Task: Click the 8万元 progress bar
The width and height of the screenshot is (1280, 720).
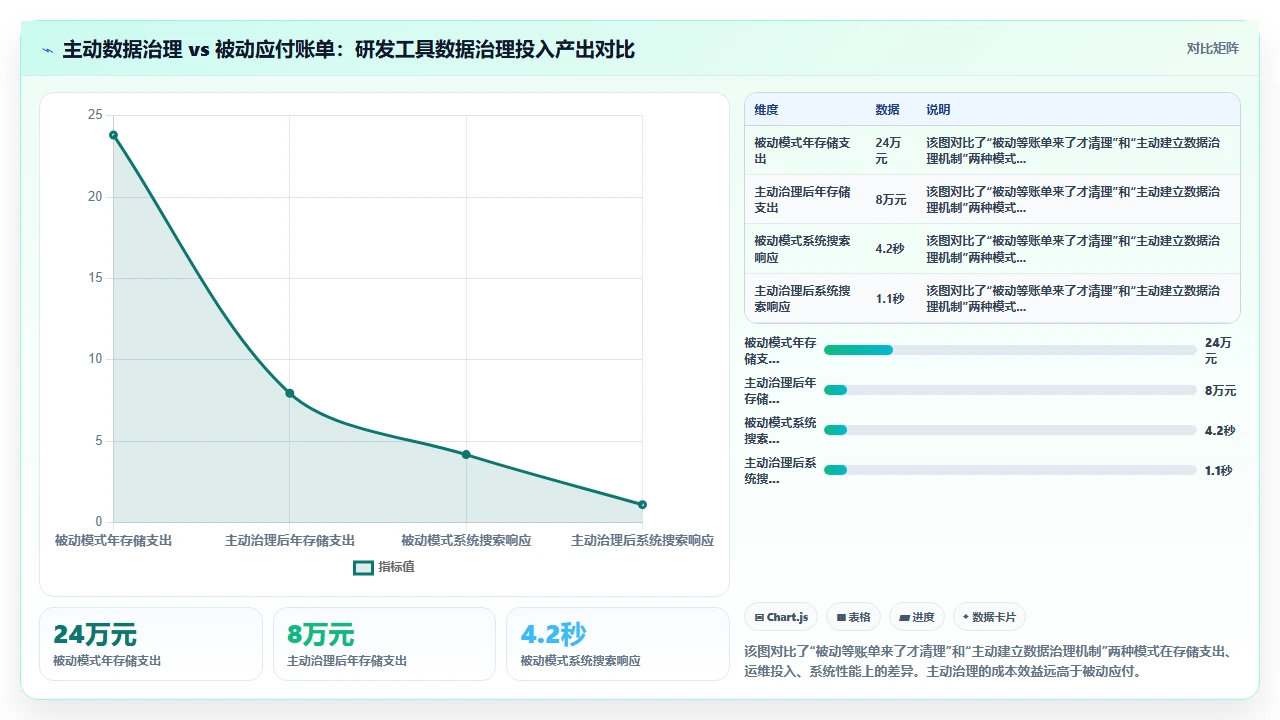Action: [1010, 390]
